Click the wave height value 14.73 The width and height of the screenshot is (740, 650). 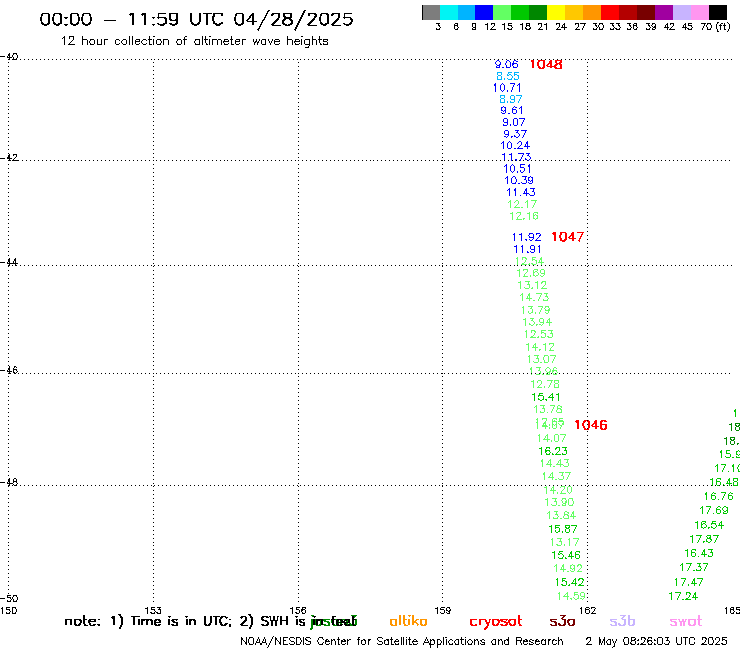534,297
